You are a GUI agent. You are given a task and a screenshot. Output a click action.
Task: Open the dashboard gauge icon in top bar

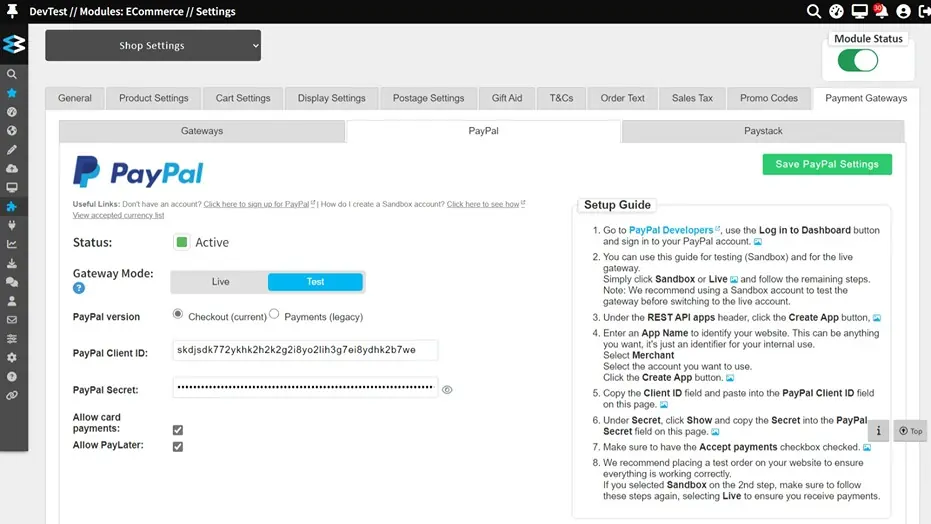click(836, 11)
